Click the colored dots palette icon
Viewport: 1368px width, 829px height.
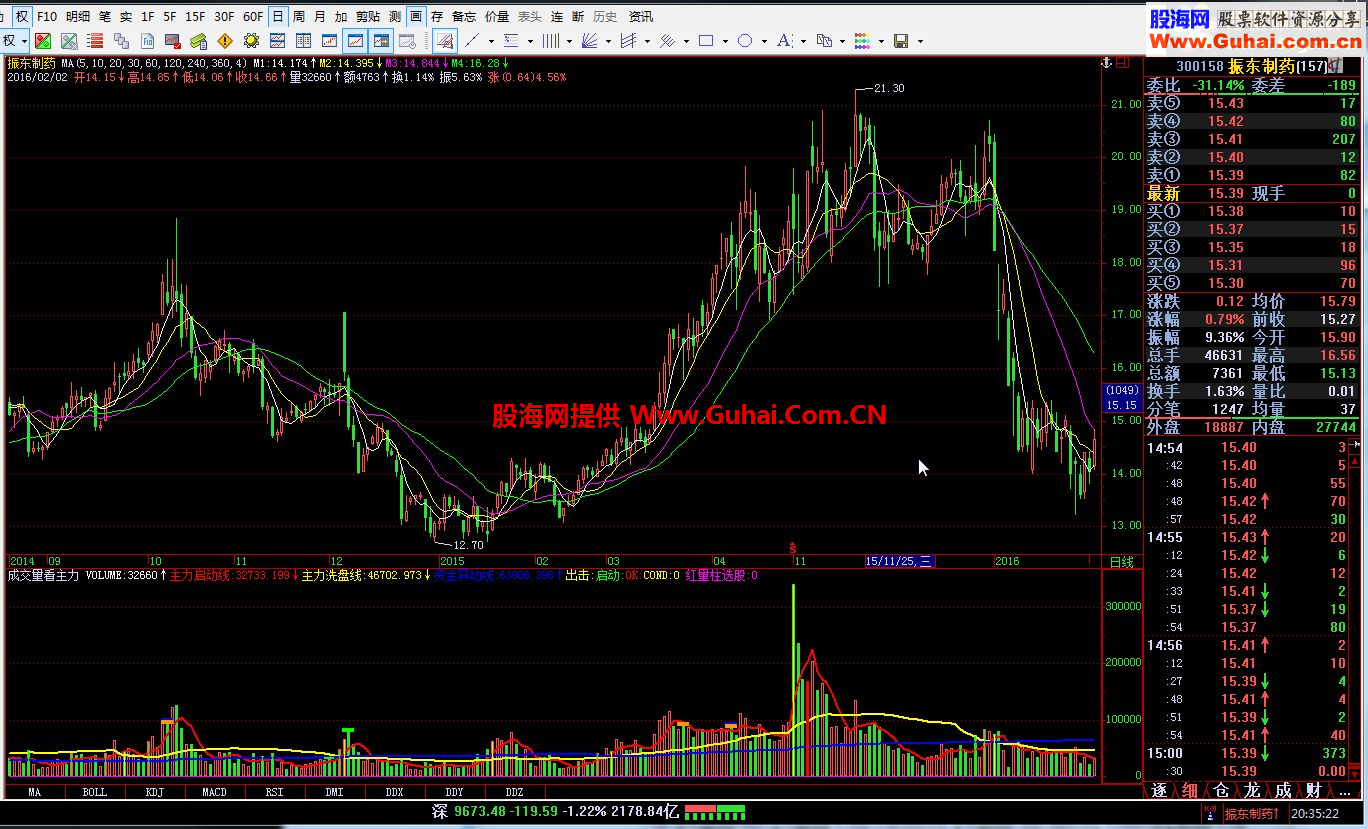pos(862,41)
